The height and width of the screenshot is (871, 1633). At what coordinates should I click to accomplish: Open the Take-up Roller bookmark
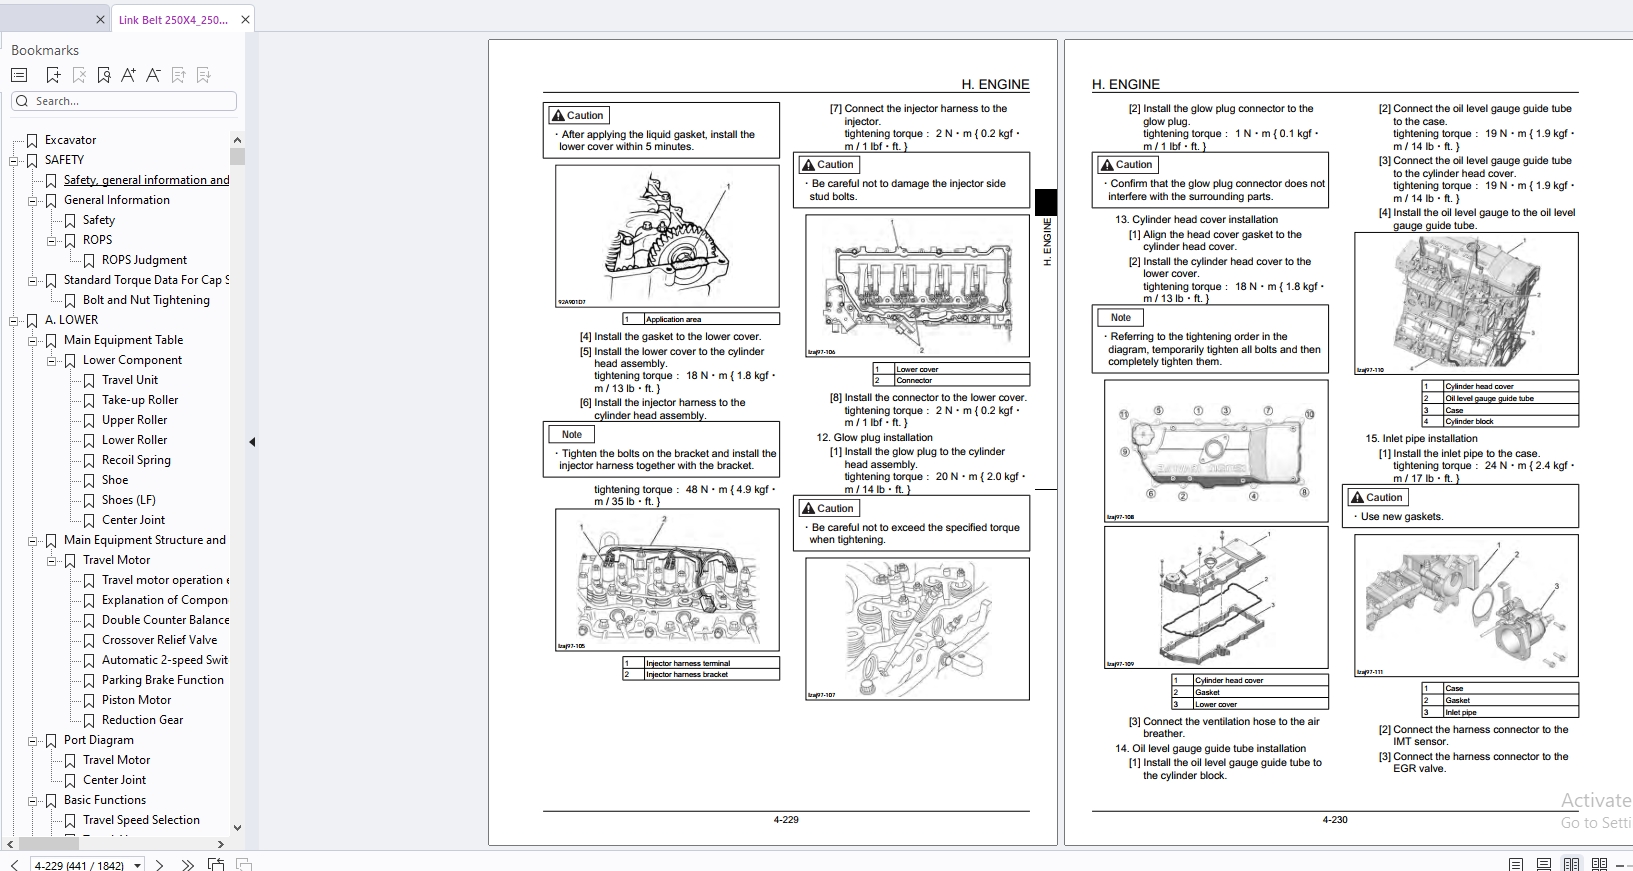140,400
